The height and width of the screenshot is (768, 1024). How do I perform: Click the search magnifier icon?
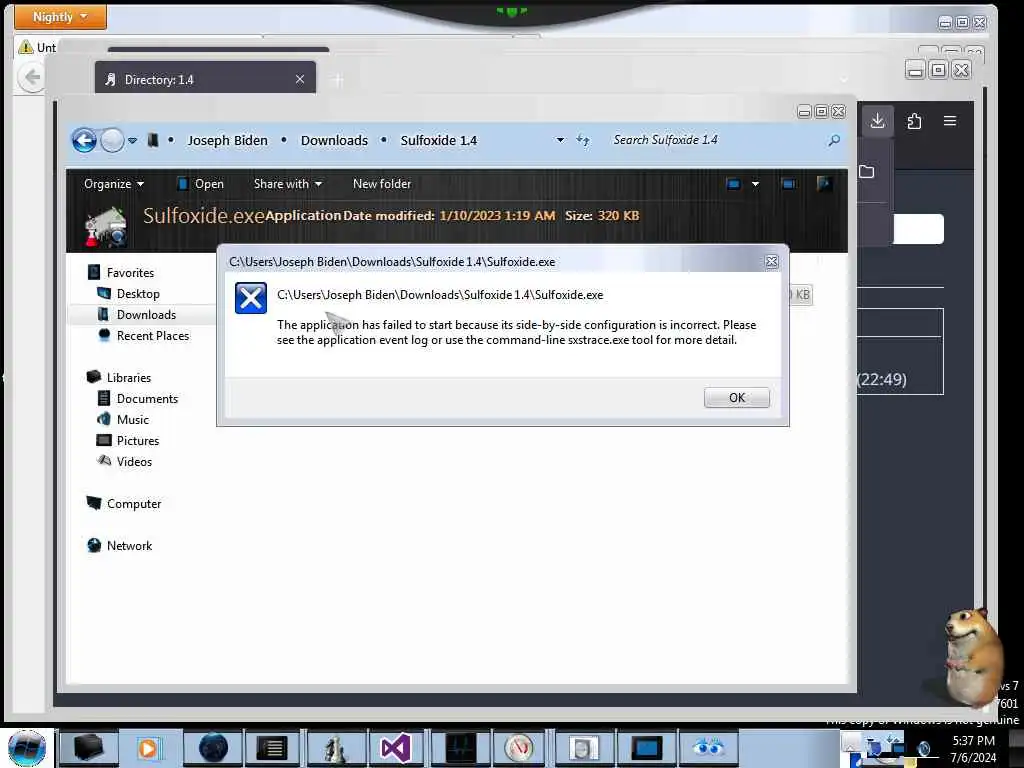point(834,140)
